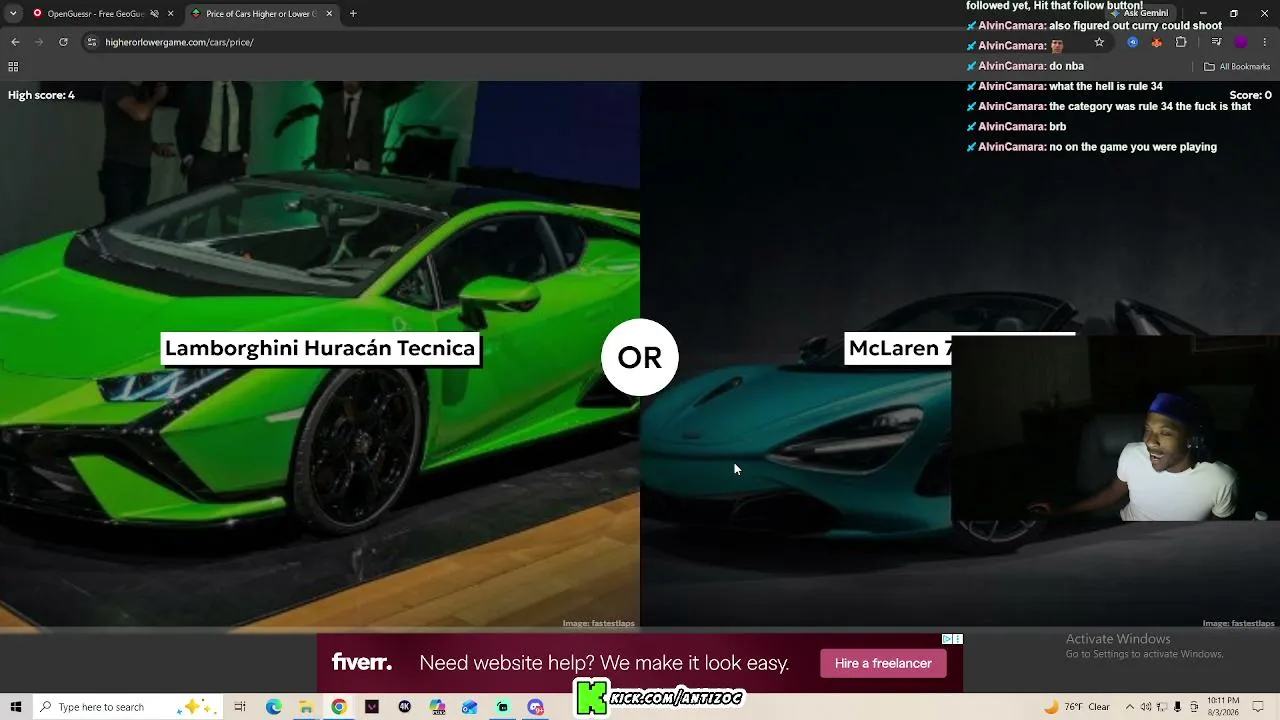This screenshot has width=1280, height=720.
Task: Open the Valorant icon on the taskbar
Action: pos(372,707)
